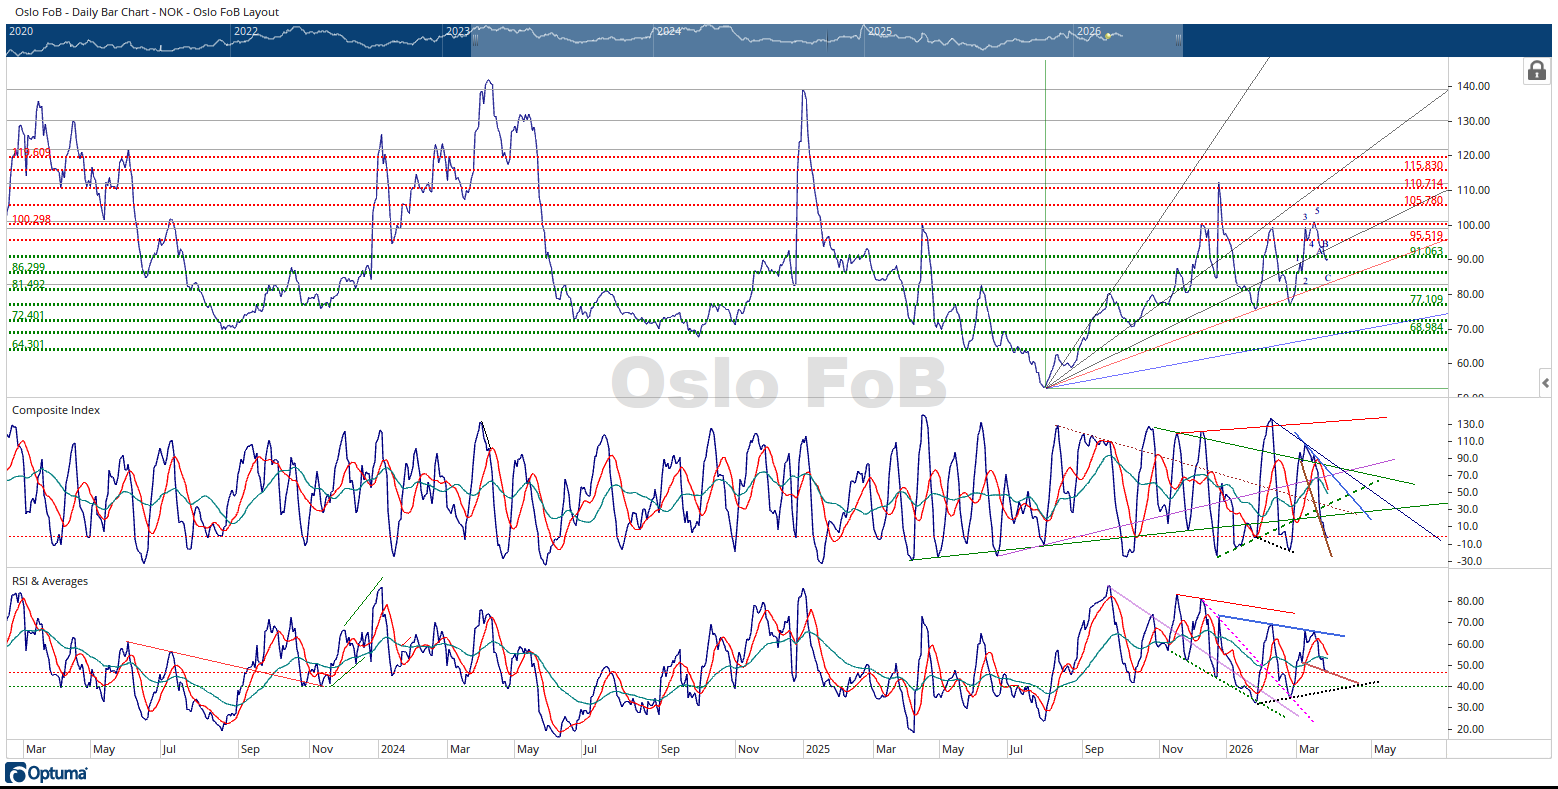Click the 115.830 red resistance level label
This screenshot has height=789, width=1558.
tap(1423, 166)
